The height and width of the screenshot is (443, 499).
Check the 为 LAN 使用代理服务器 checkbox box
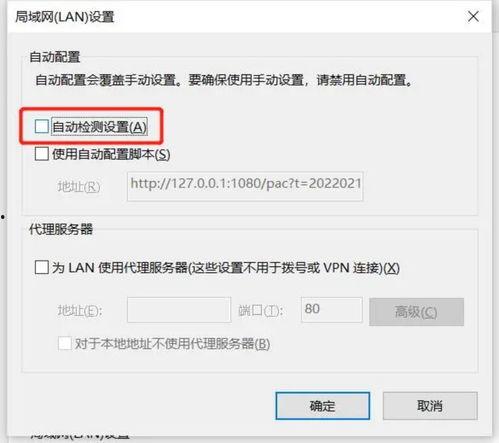click(42, 267)
